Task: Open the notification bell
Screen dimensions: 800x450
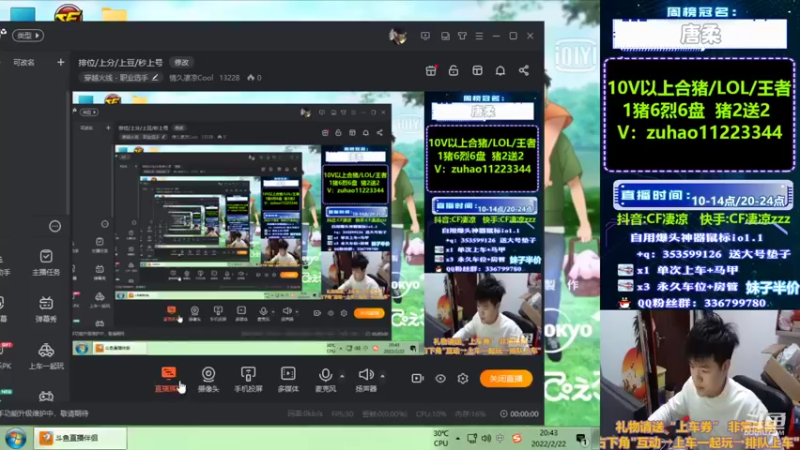Action: point(500,70)
